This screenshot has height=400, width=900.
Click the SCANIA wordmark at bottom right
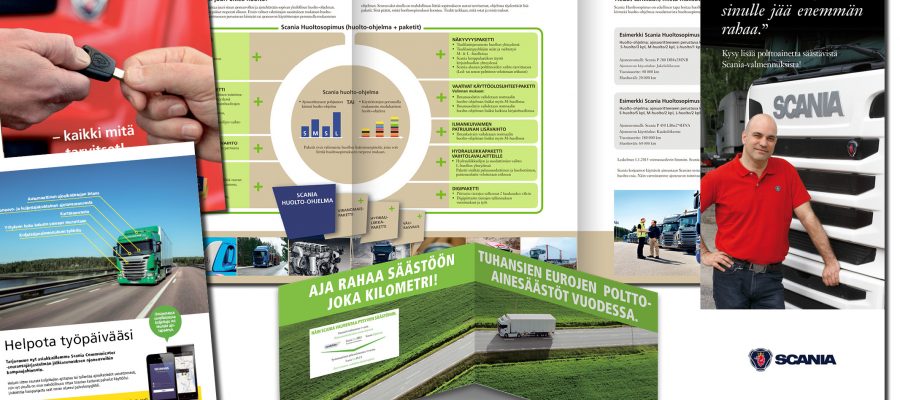(805, 360)
